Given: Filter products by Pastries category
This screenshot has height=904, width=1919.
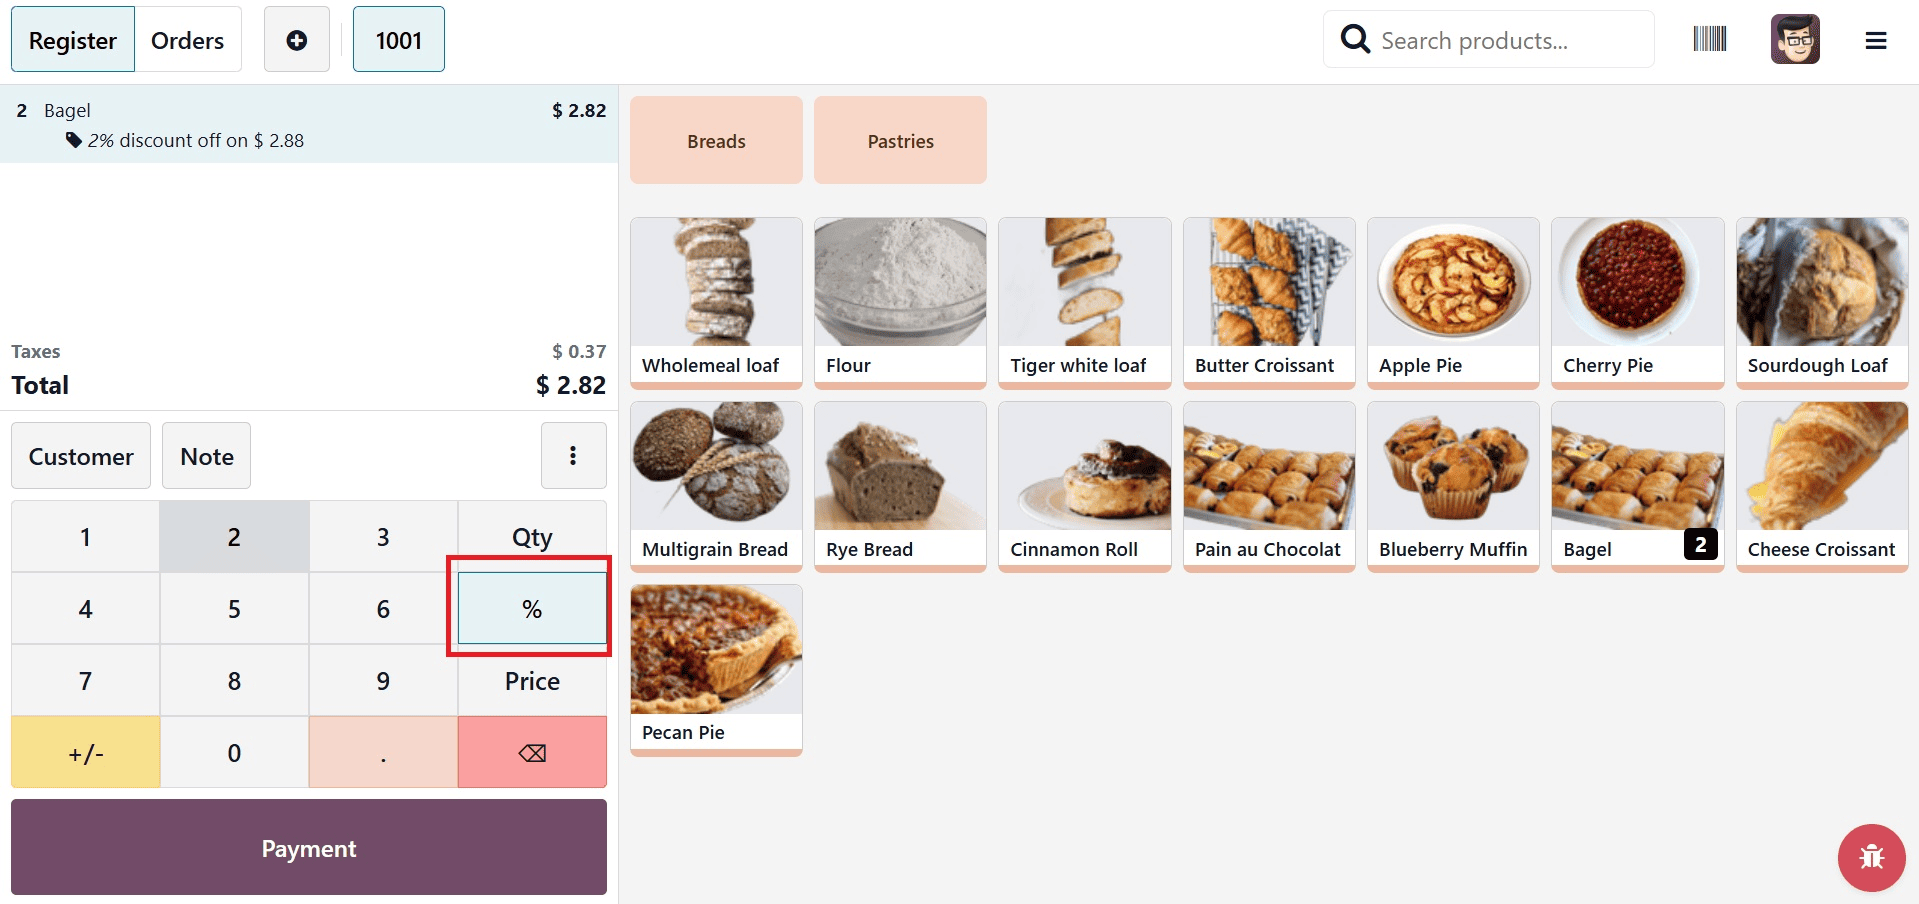Looking at the screenshot, I should tap(899, 140).
